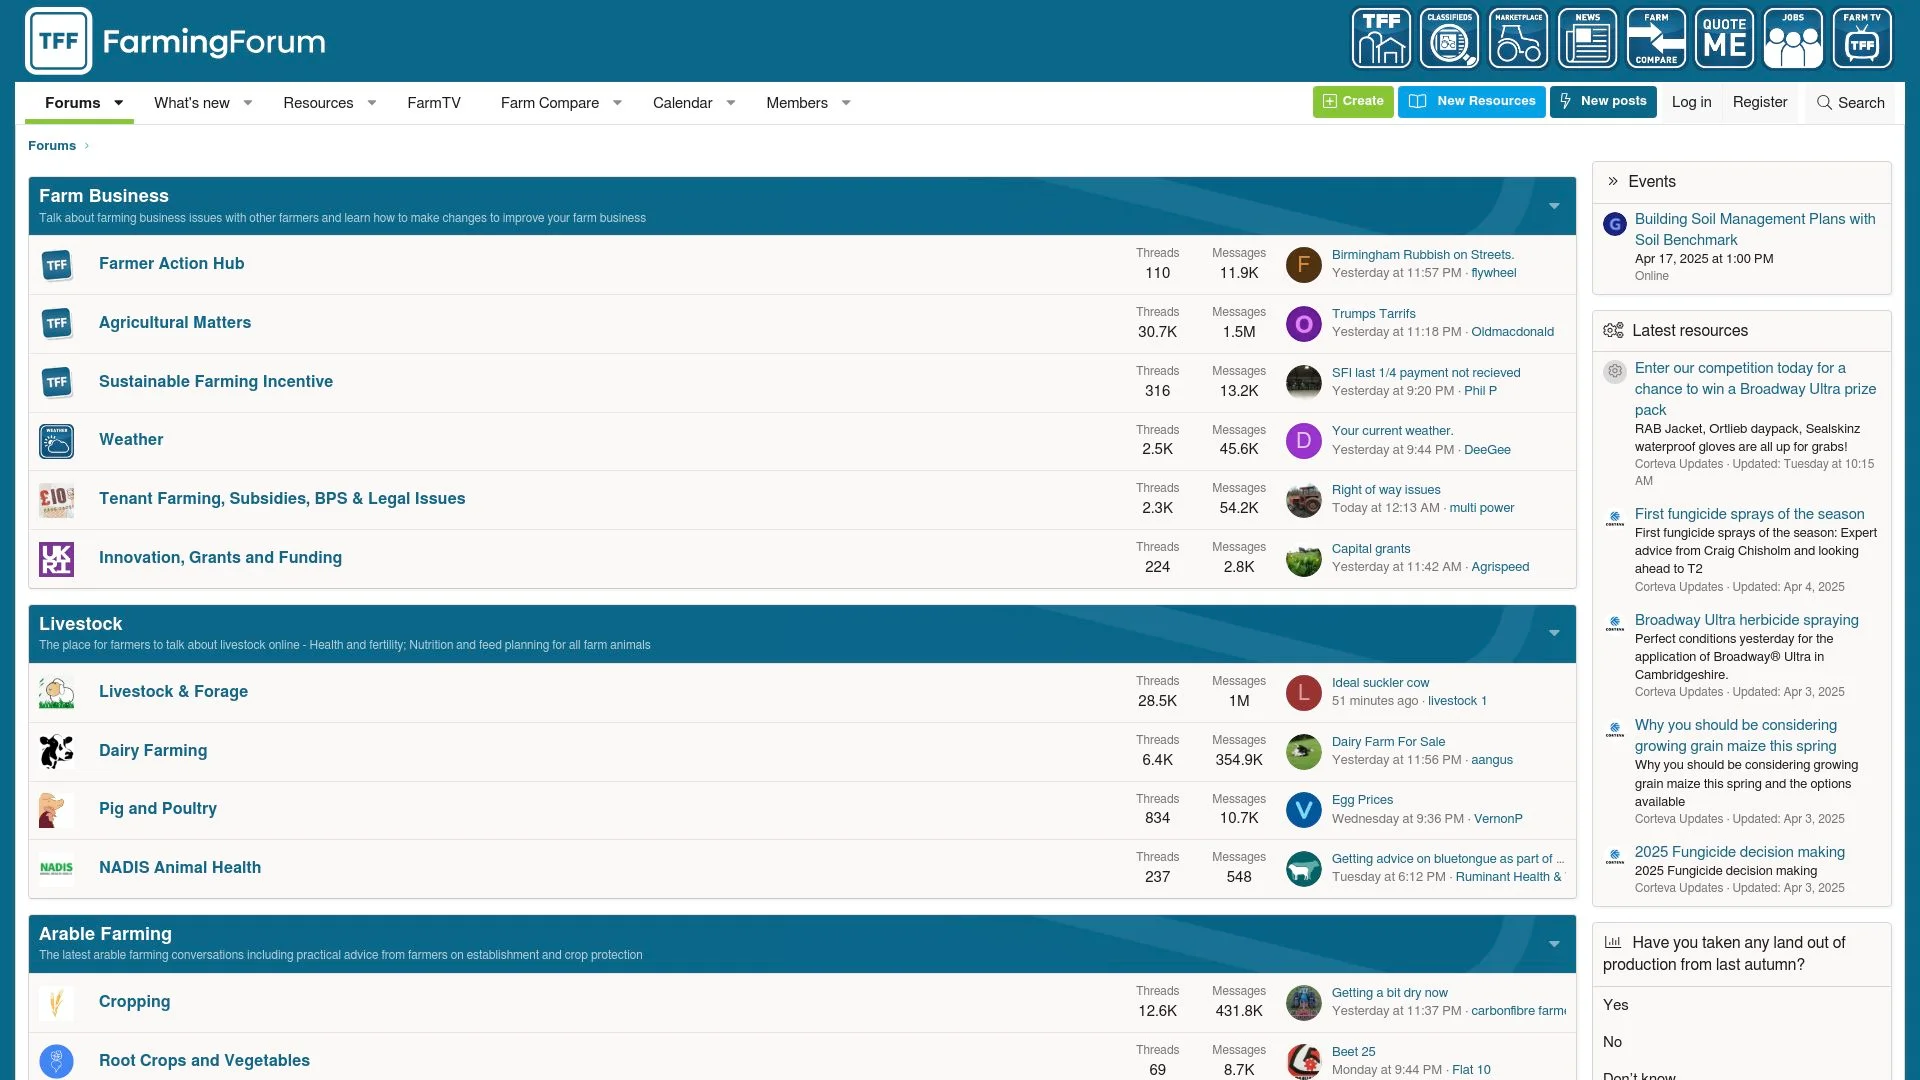Collapse the Livestock category

[x=1554, y=633]
